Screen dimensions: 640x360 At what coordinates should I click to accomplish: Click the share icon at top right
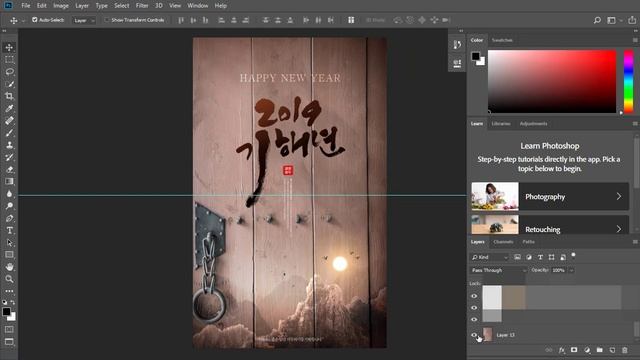tap(632, 20)
